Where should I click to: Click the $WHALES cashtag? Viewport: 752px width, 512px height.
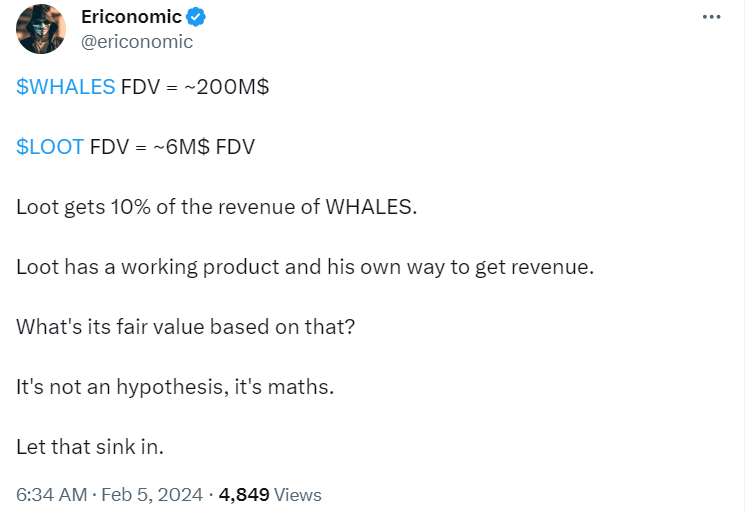click(x=65, y=87)
